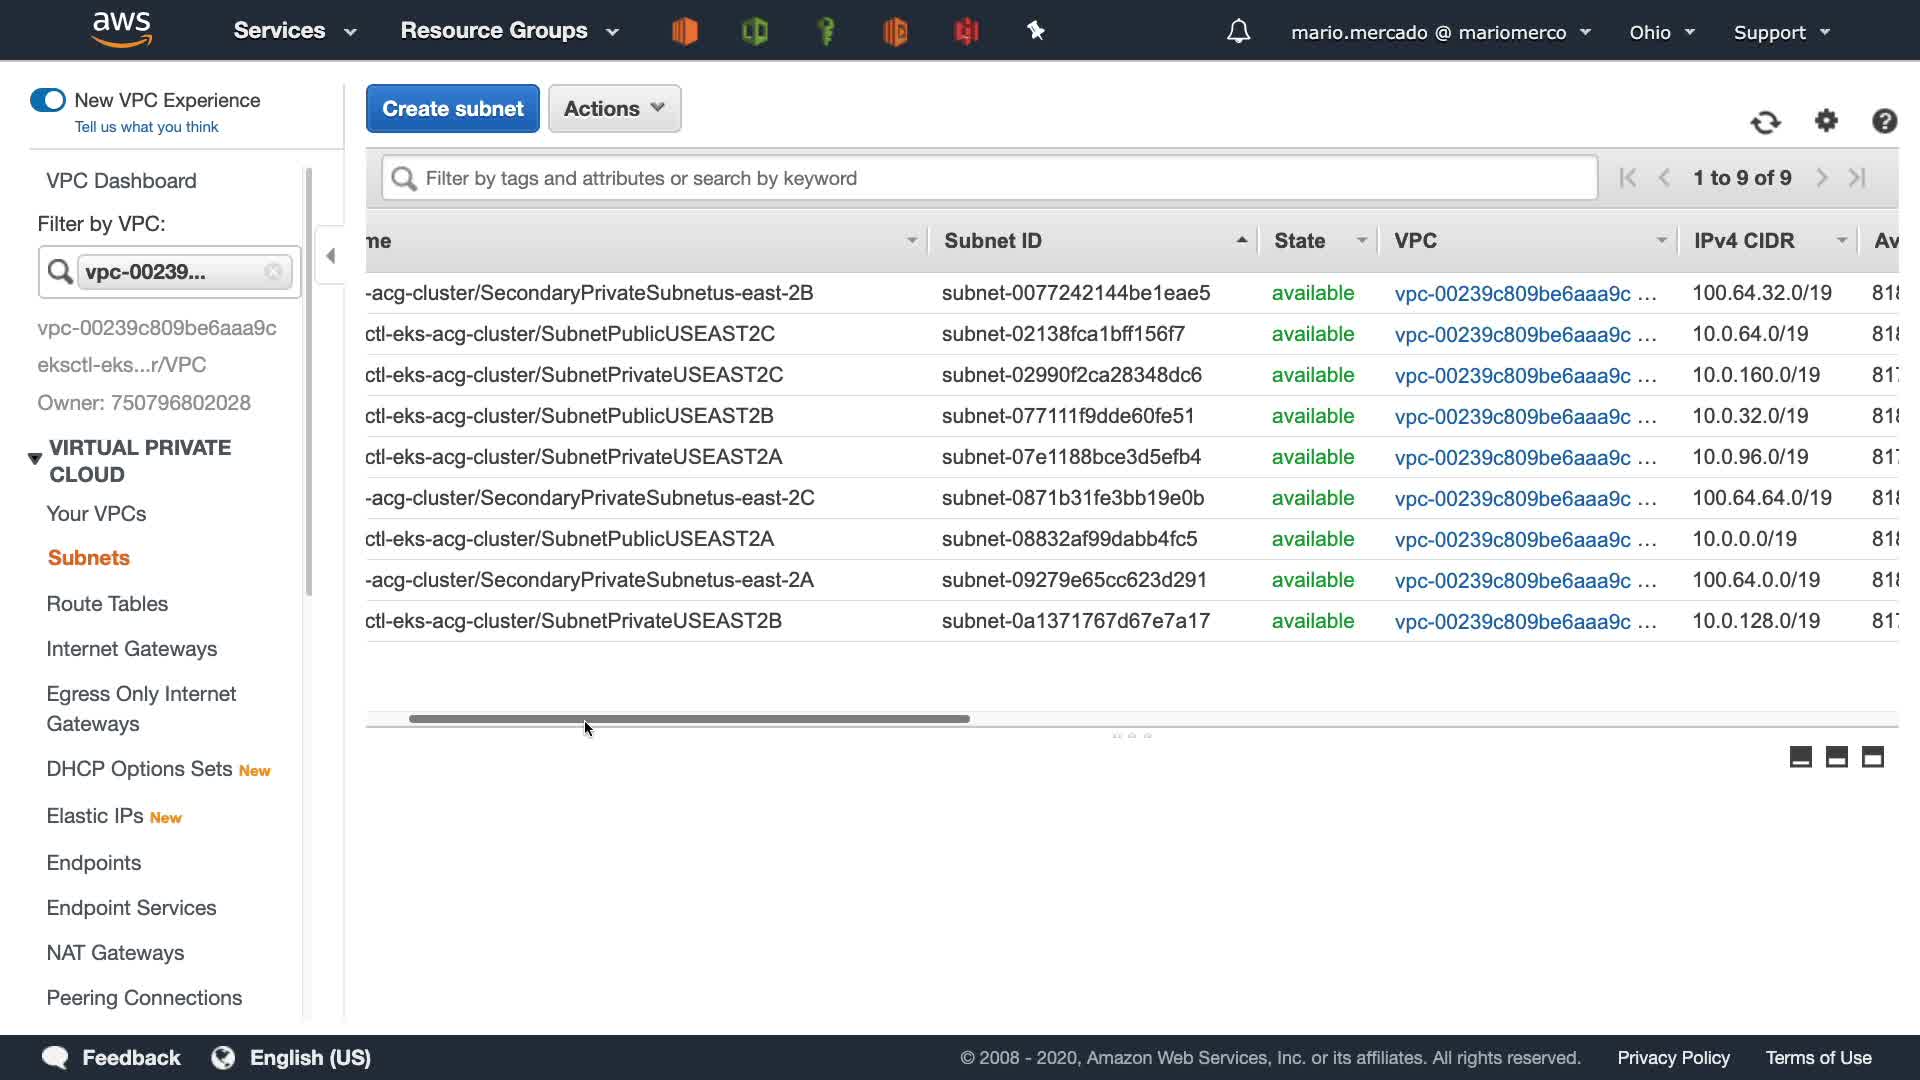The image size is (1920, 1080).
Task: Go to next page of subnets
Action: (1822, 178)
